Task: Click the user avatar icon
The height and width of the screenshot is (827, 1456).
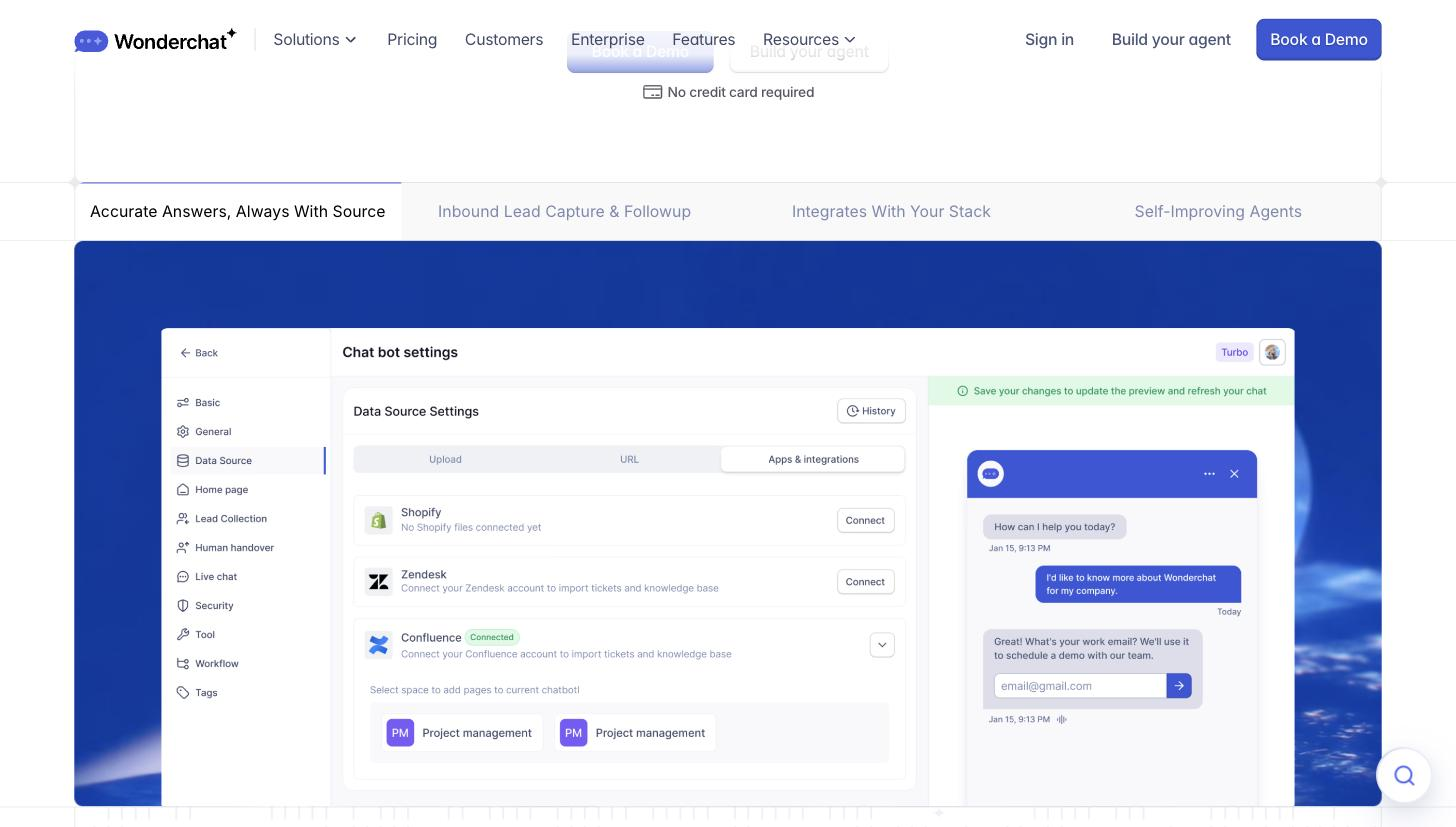Action: pyautogui.click(x=1272, y=352)
